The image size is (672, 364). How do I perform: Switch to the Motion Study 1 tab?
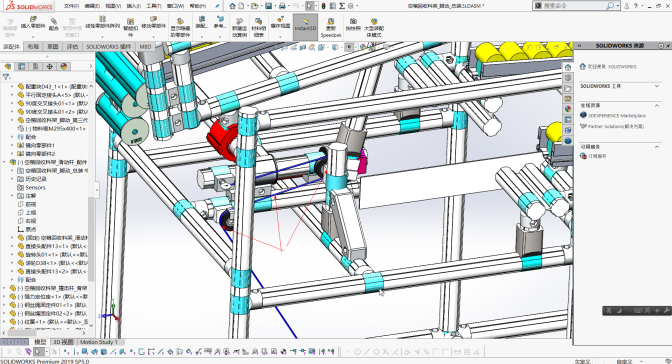point(99,342)
